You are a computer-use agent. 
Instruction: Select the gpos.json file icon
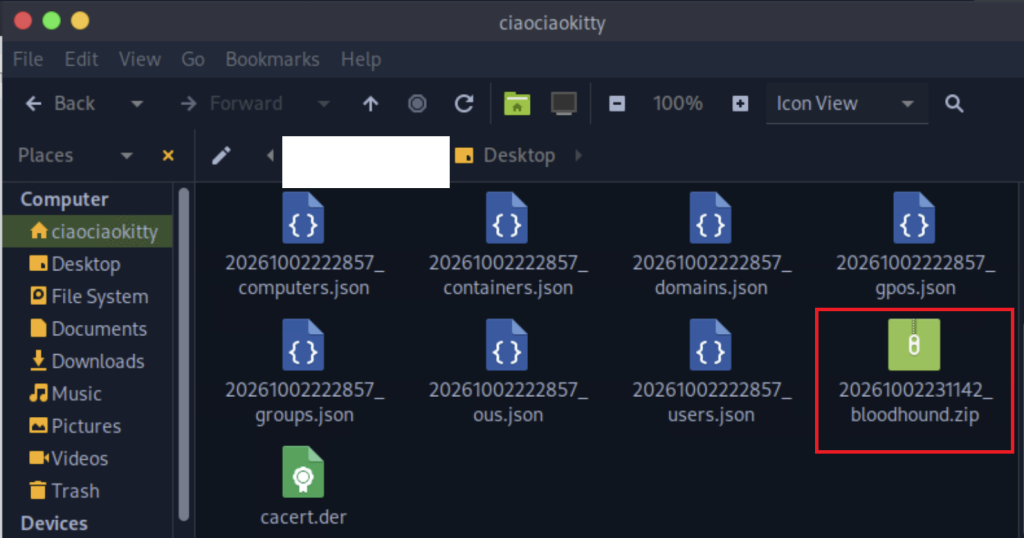coord(914,218)
